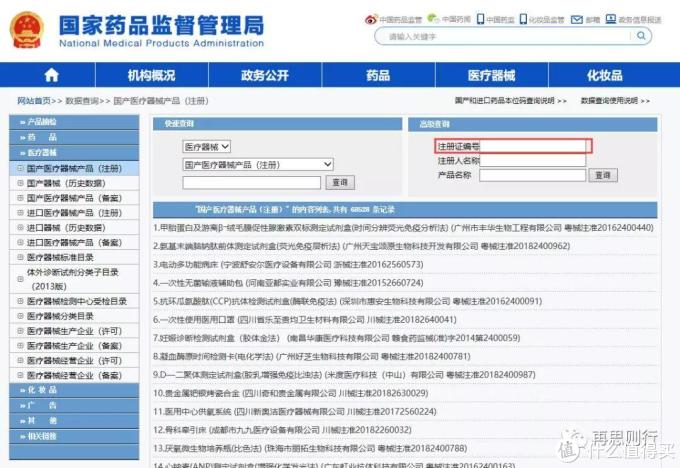The height and width of the screenshot is (468, 680).
Task: Open record 5 抗环瓜氨酸肽(CCP)抗体检测试剂盒
Action: pyautogui.click(x=347, y=301)
